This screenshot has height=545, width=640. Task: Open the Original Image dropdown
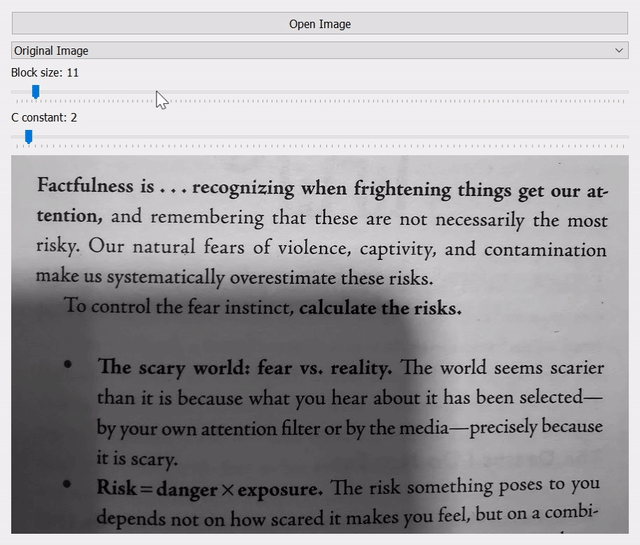320,50
